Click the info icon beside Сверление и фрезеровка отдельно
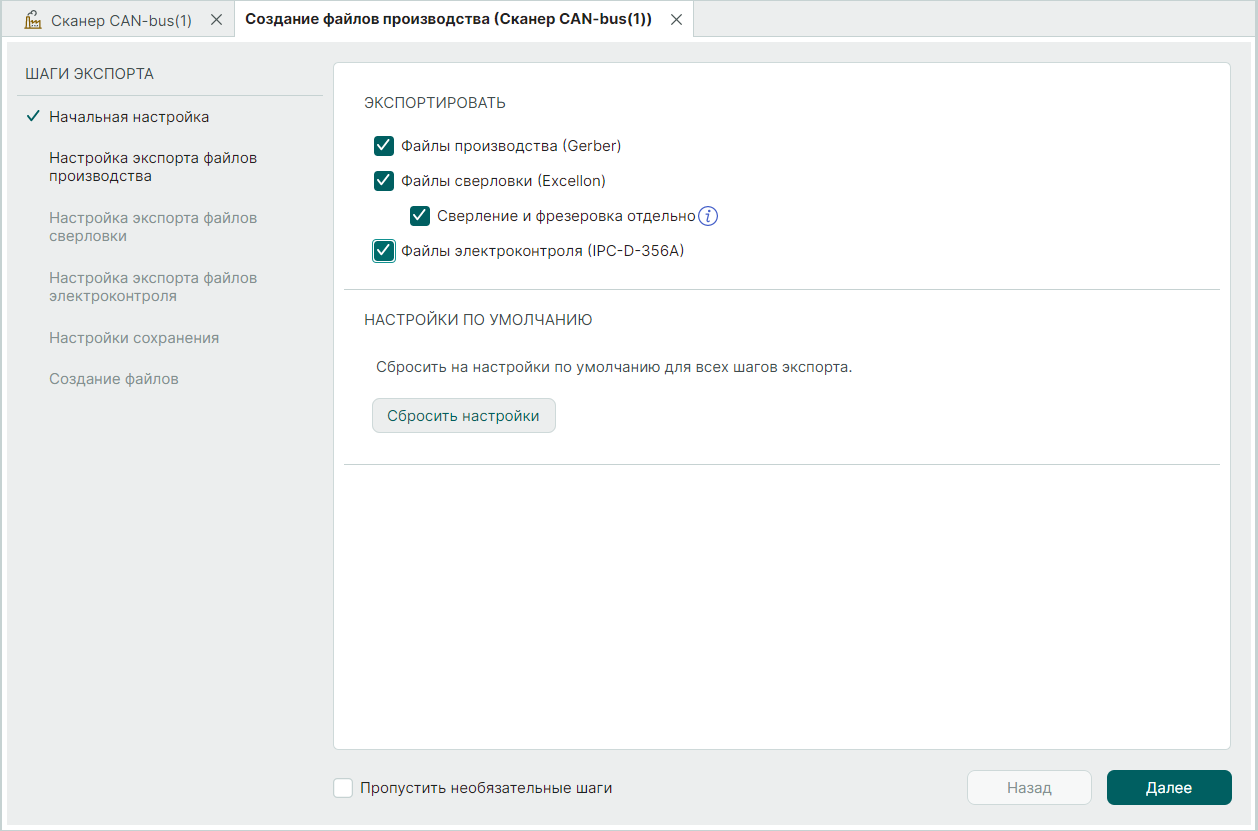Viewport: 1258px width, 831px height. (708, 216)
